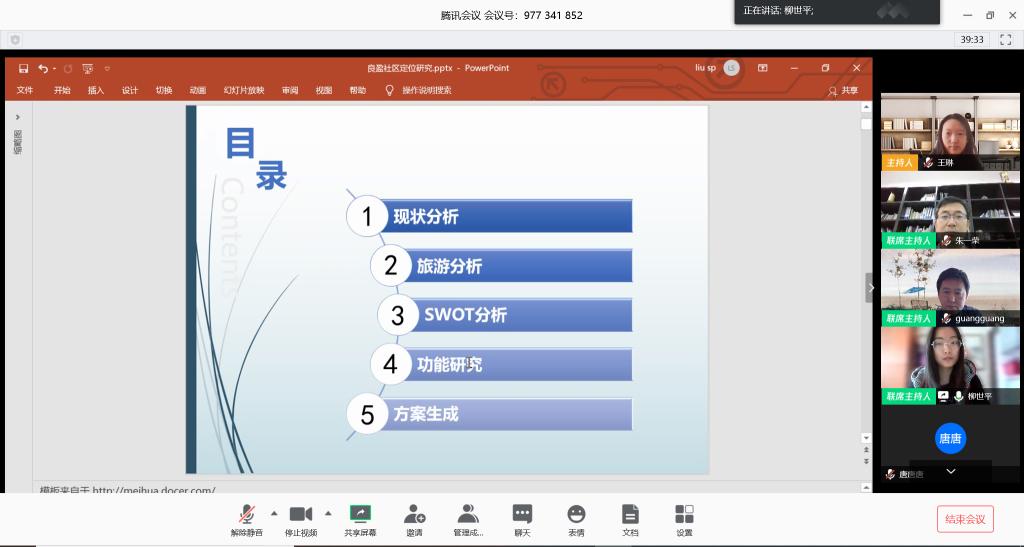
Task: Expand audio options arrow beside 解除静音
Action: (x=274, y=513)
